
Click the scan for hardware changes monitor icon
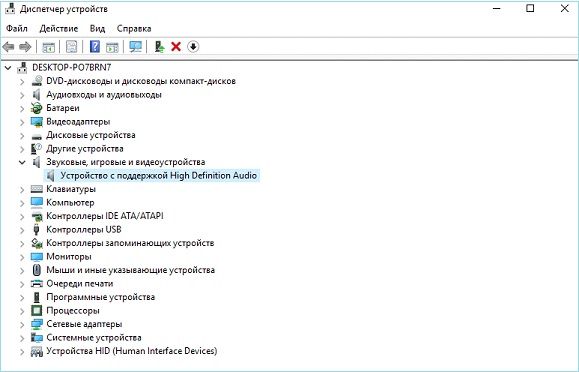tap(136, 47)
